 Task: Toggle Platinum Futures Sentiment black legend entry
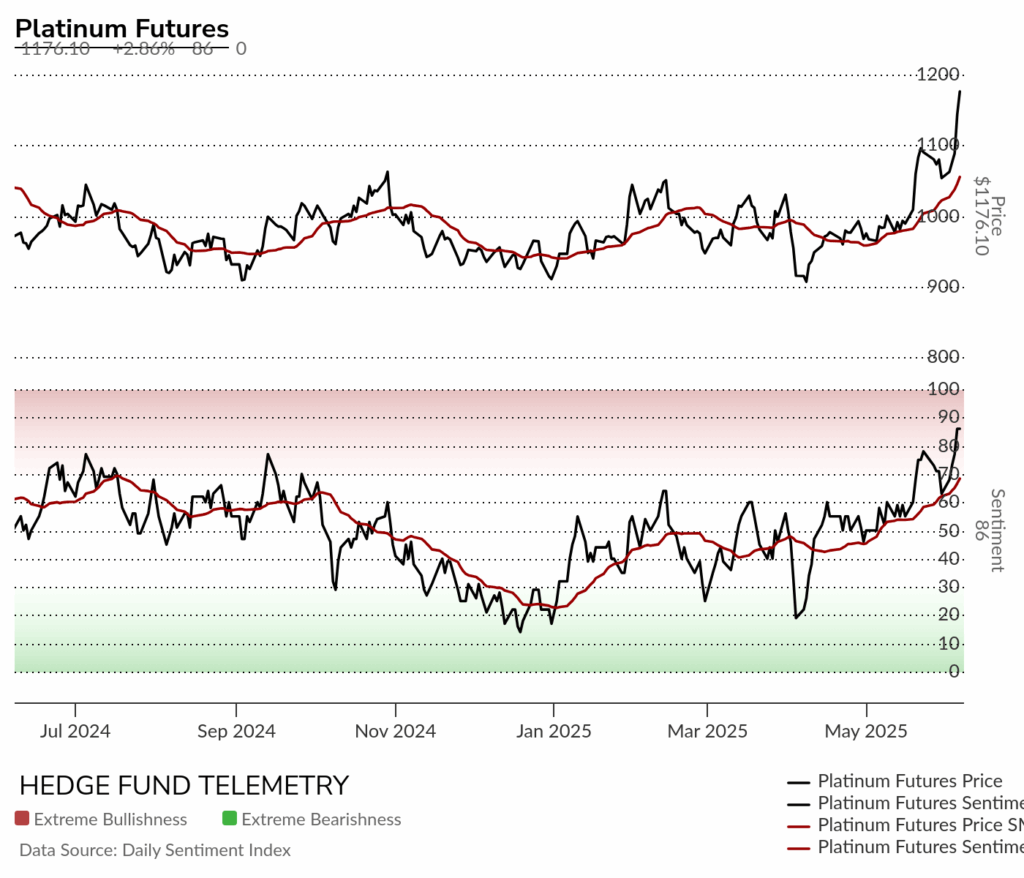coord(905,803)
